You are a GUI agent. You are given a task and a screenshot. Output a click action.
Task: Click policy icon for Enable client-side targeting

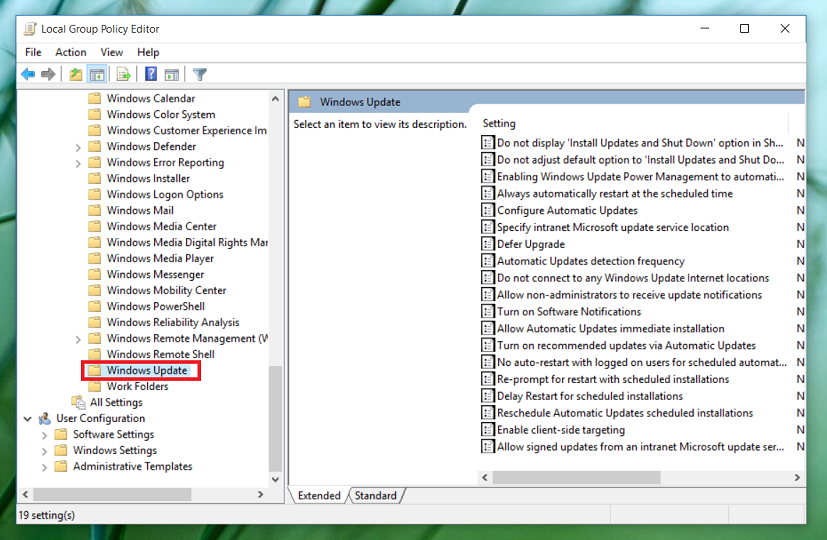coord(488,430)
